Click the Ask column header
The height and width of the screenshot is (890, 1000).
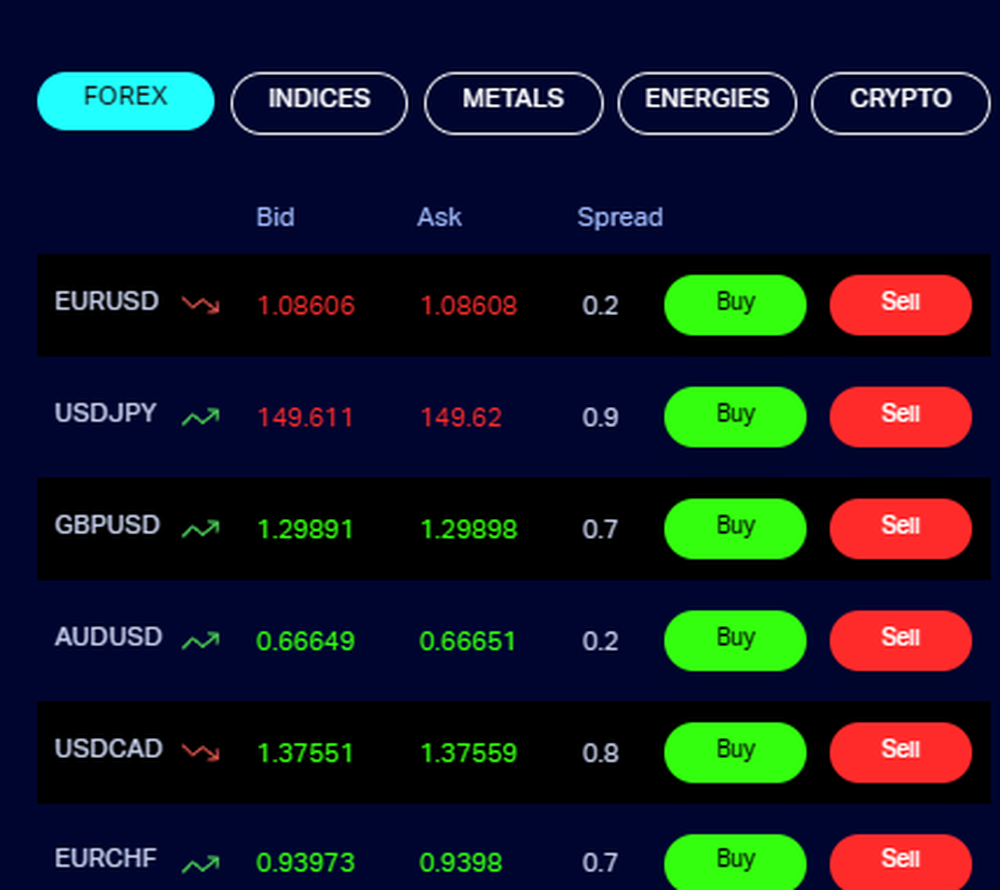click(439, 217)
